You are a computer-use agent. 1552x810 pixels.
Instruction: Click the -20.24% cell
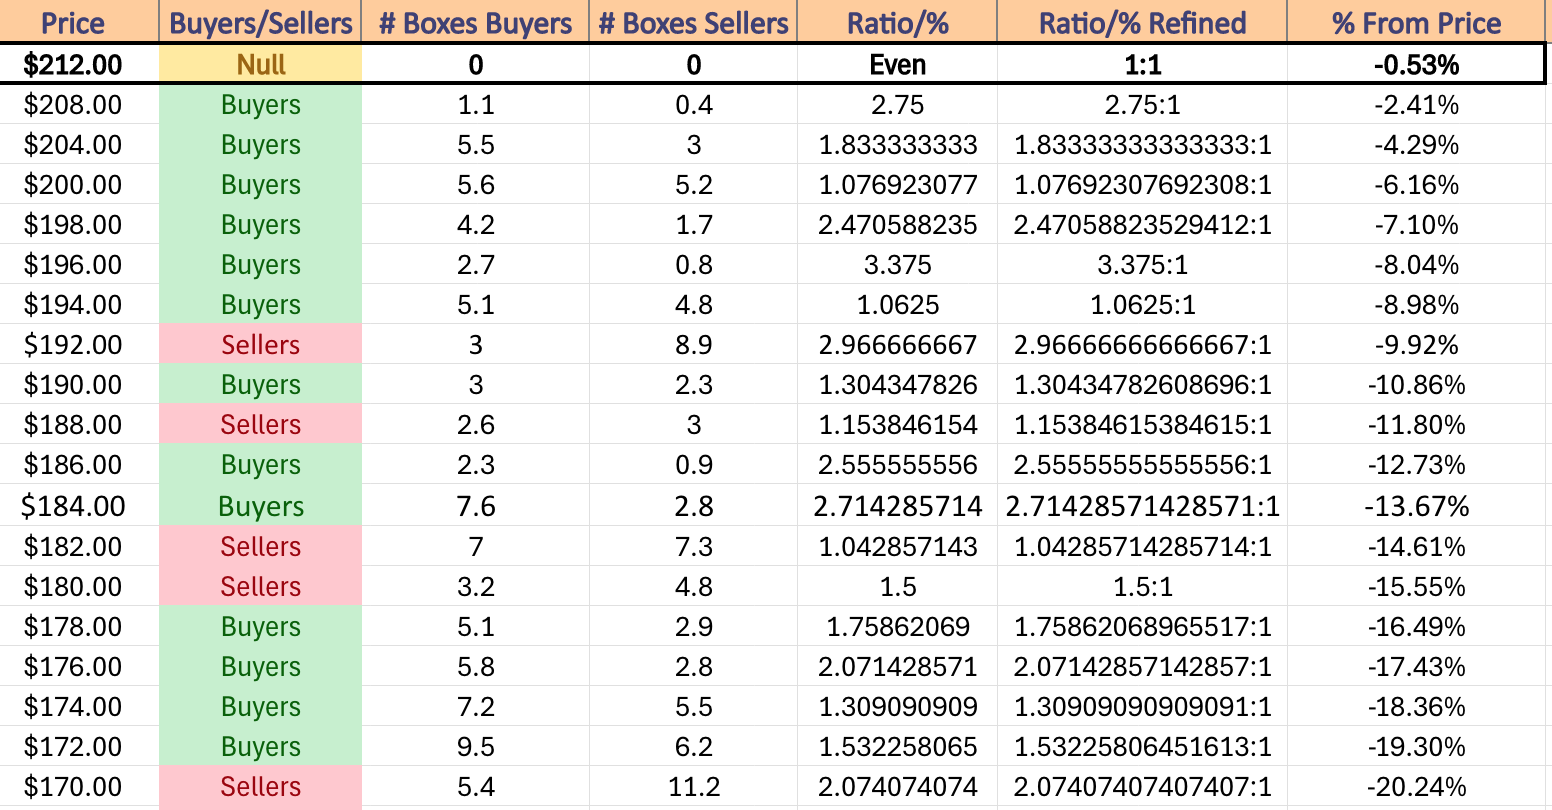[x=1417, y=786]
